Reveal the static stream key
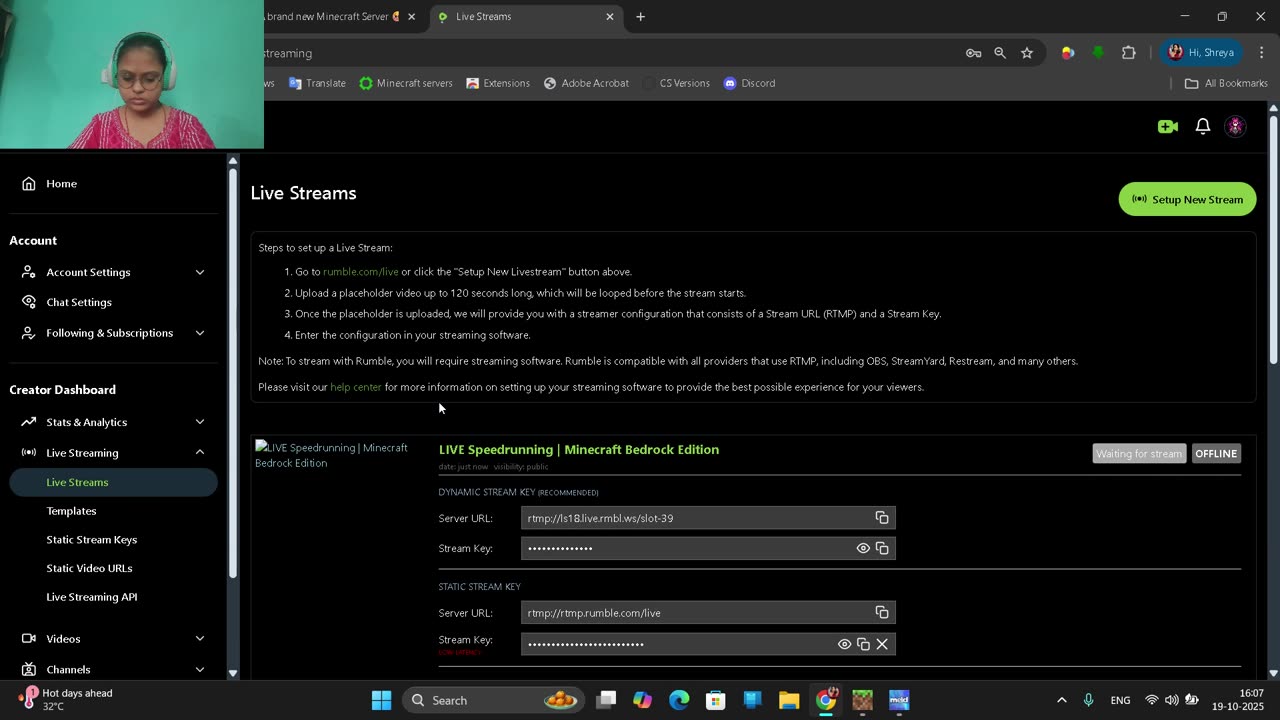Image resolution: width=1280 pixels, height=720 pixels. click(x=844, y=644)
